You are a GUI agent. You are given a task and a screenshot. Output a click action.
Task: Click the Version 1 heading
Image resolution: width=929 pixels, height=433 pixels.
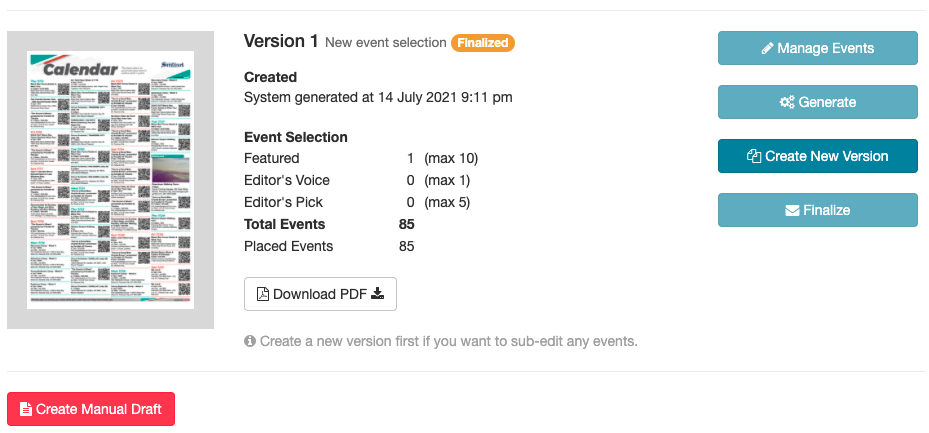[281, 41]
